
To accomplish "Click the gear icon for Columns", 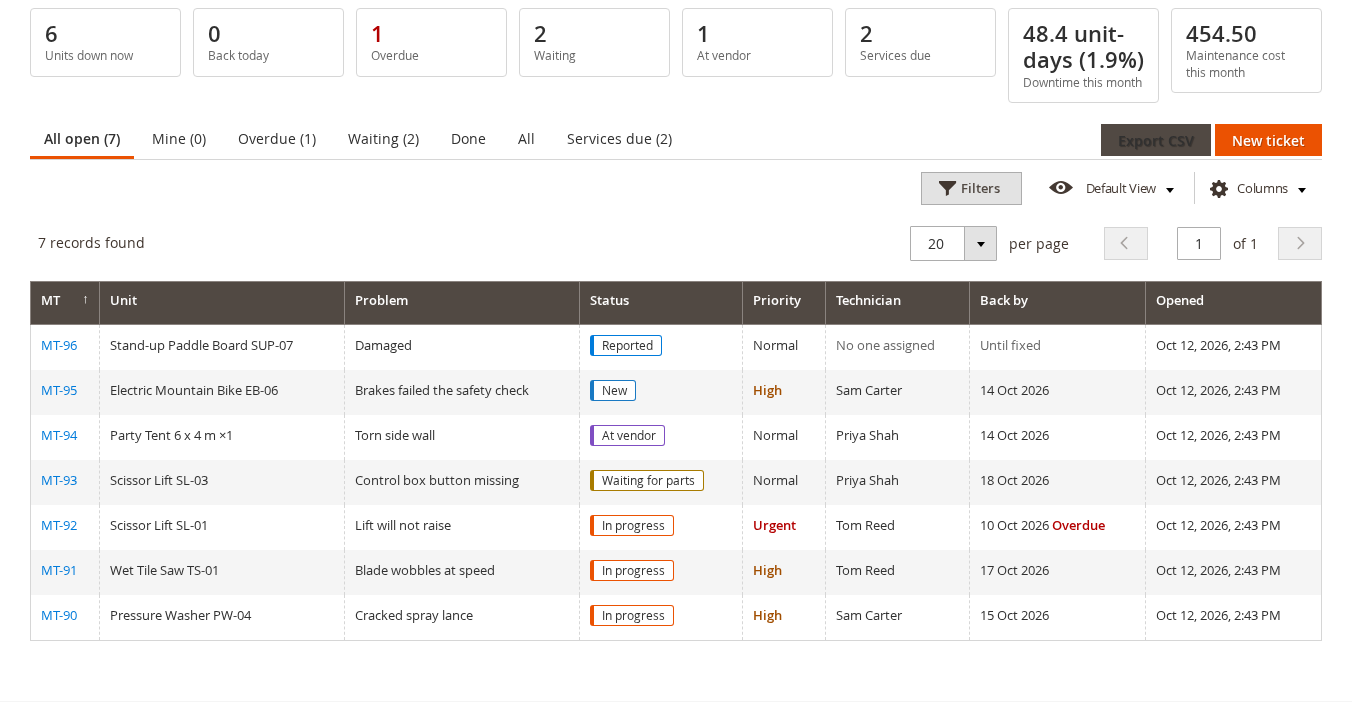I will (x=1219, y=189).
